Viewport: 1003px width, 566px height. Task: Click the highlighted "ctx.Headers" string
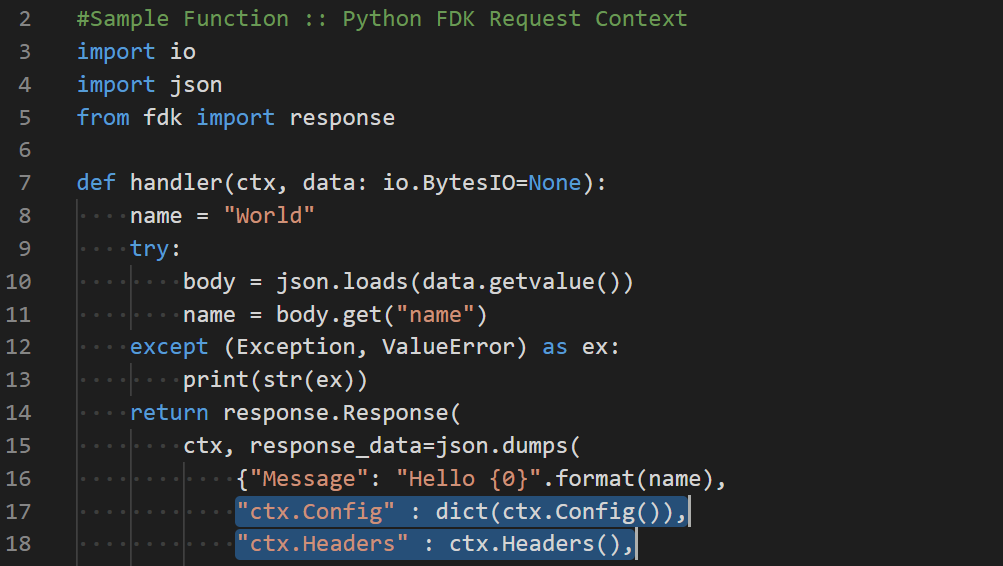(322, 544)
